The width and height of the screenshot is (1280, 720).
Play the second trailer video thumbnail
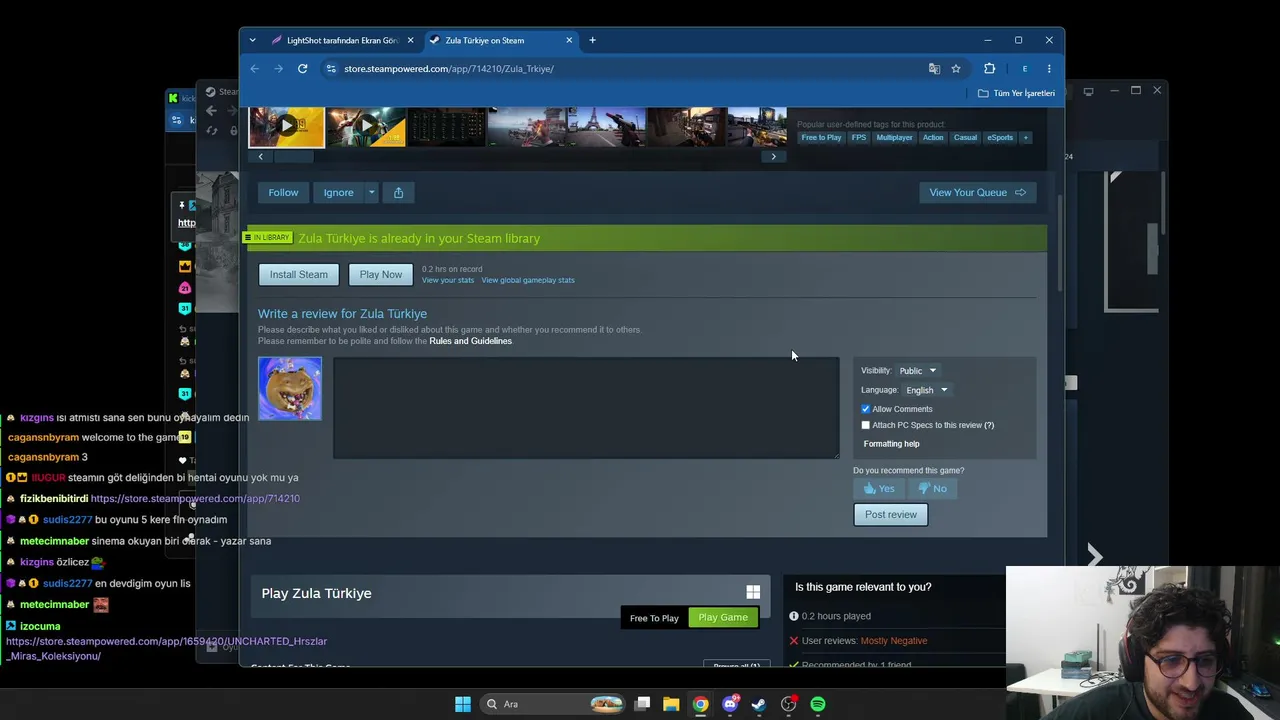click(366, 126)
